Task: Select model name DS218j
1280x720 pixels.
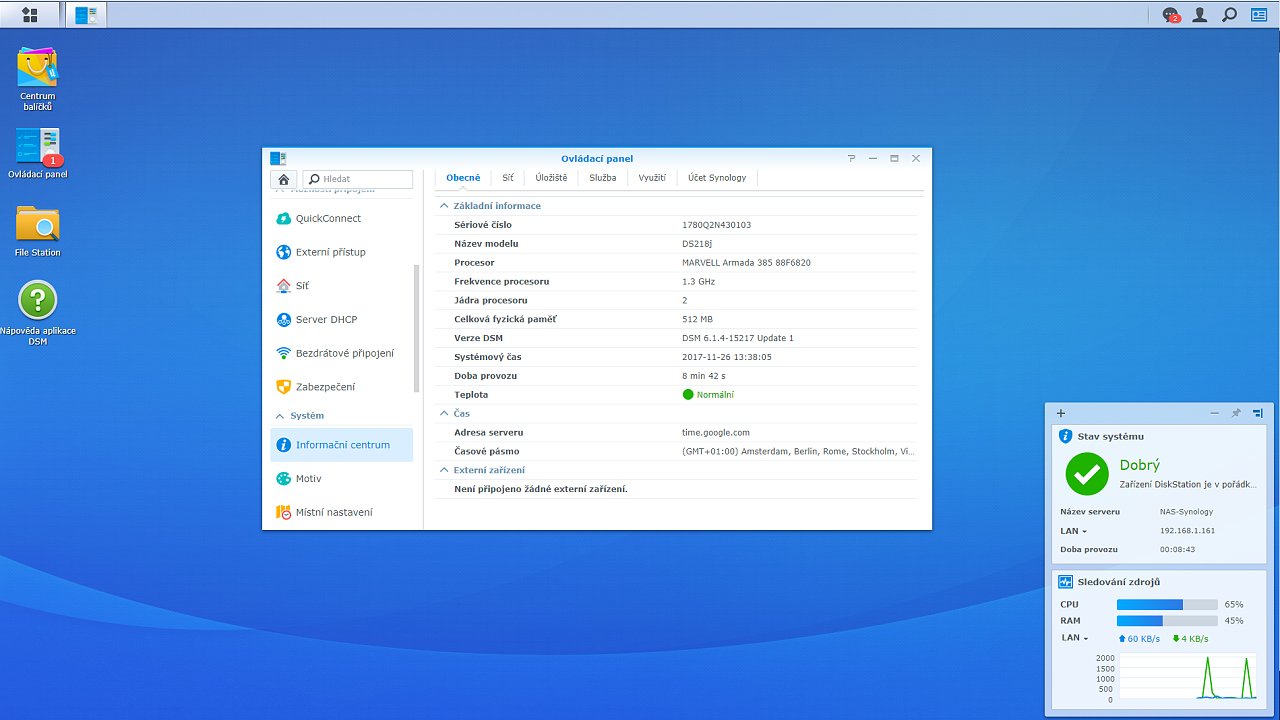Action: pyautogui.click(x=698, y=244)
